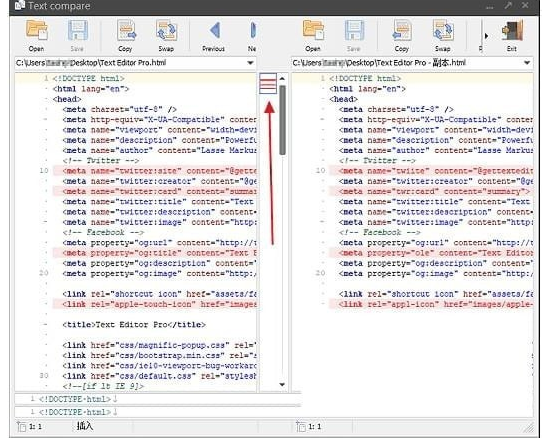The image size is (542, 439).
Task: Click the scrollbar down arrow
Action: point(282,384)
